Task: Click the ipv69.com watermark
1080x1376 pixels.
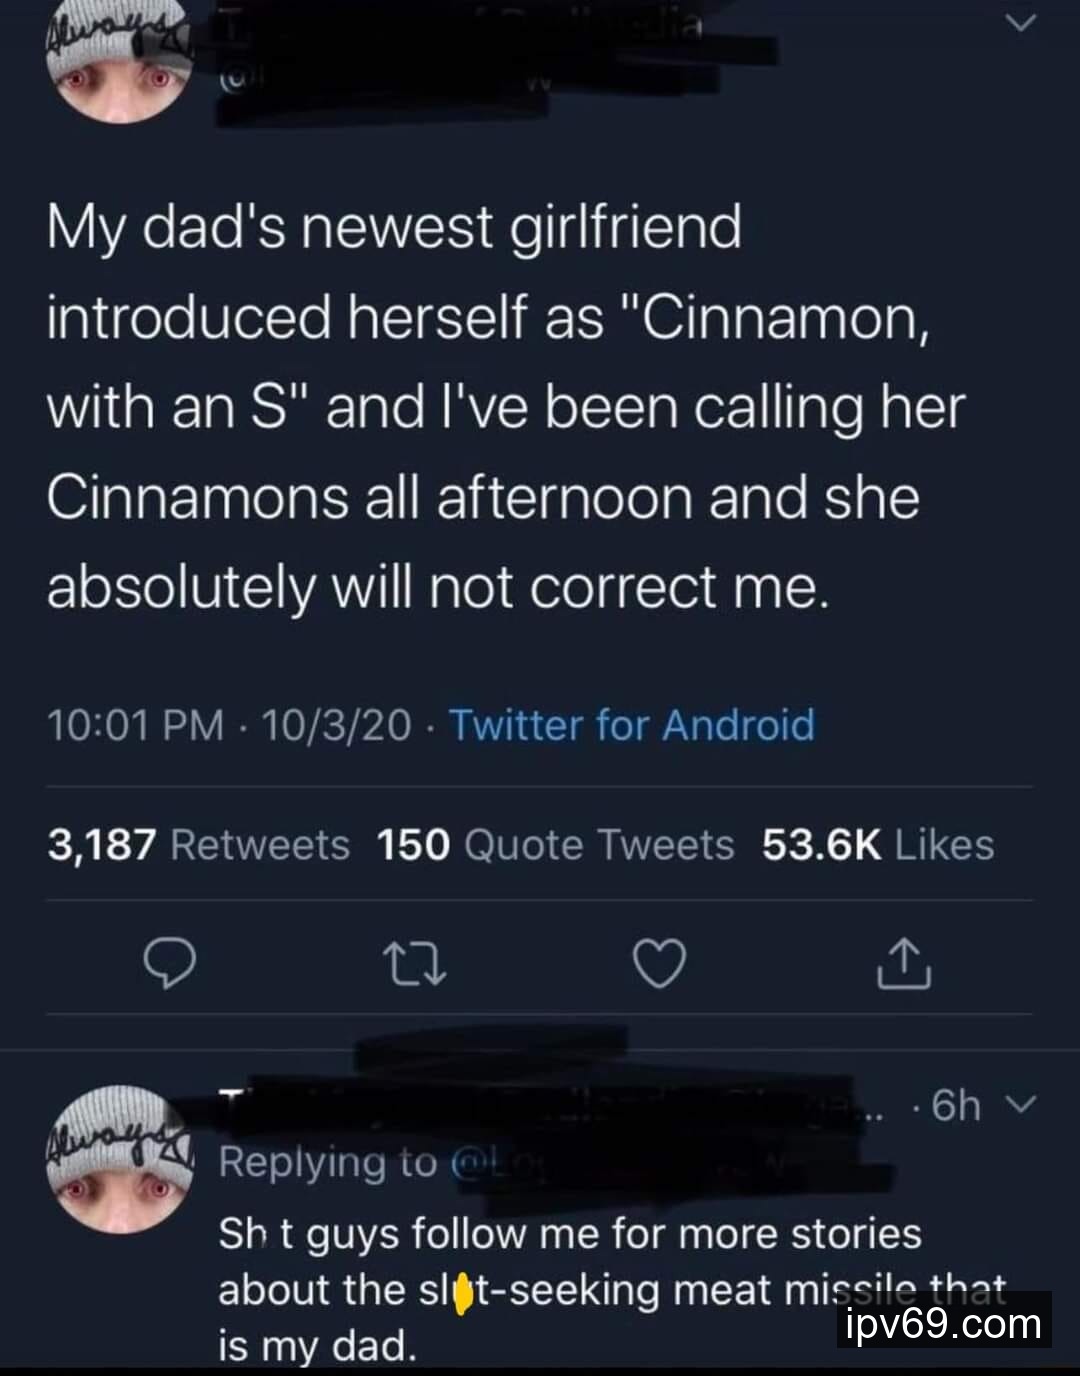Action: coord(943,1323)
